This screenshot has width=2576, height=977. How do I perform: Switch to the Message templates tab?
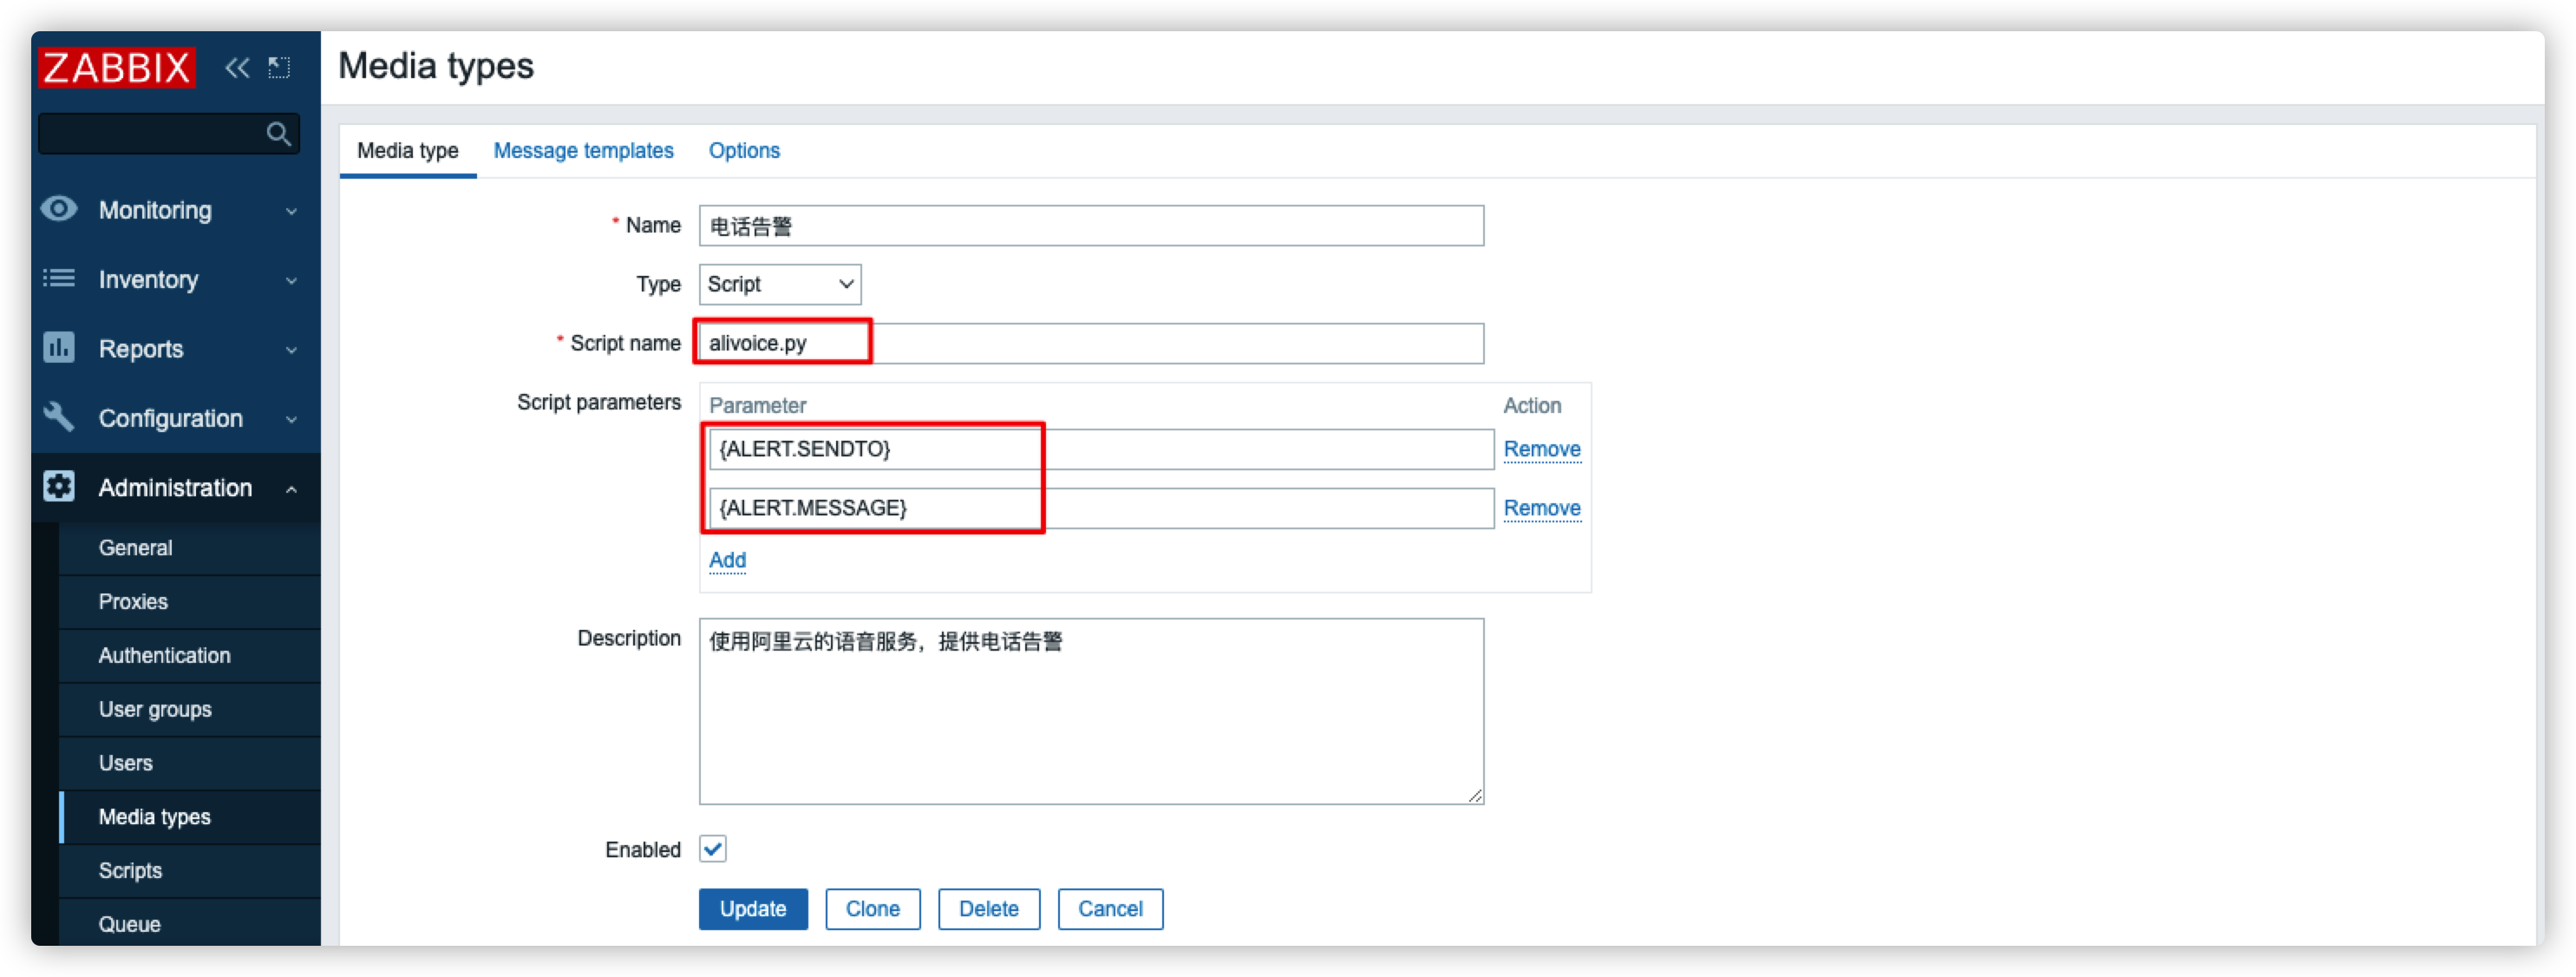(583, 151)
